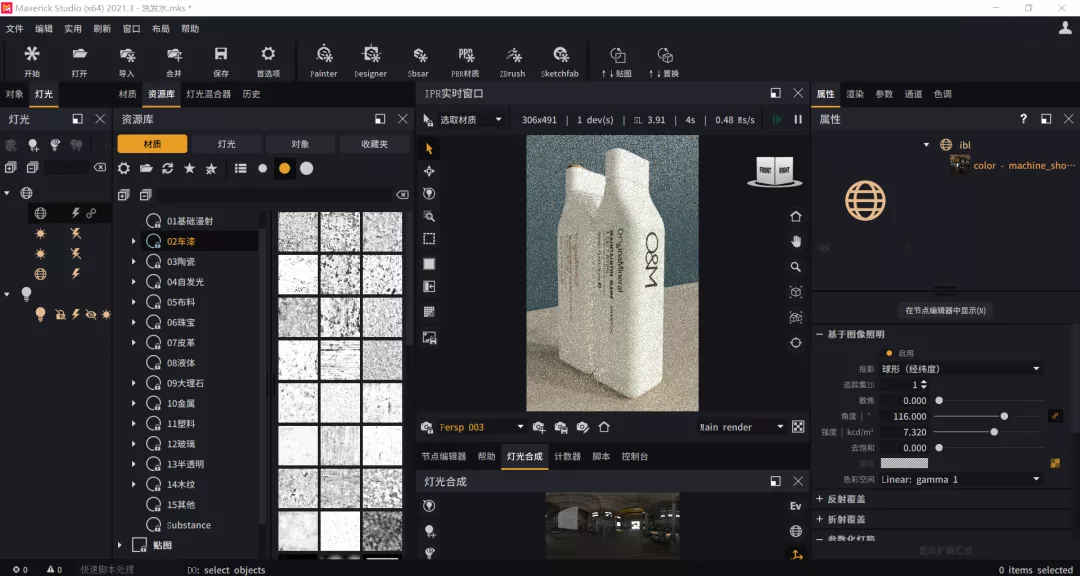Viewport: 1080px width, 576px height.
Task: Toggle the lock icon on lamp row
Action: pyautogui.click(x=61, y=314)
